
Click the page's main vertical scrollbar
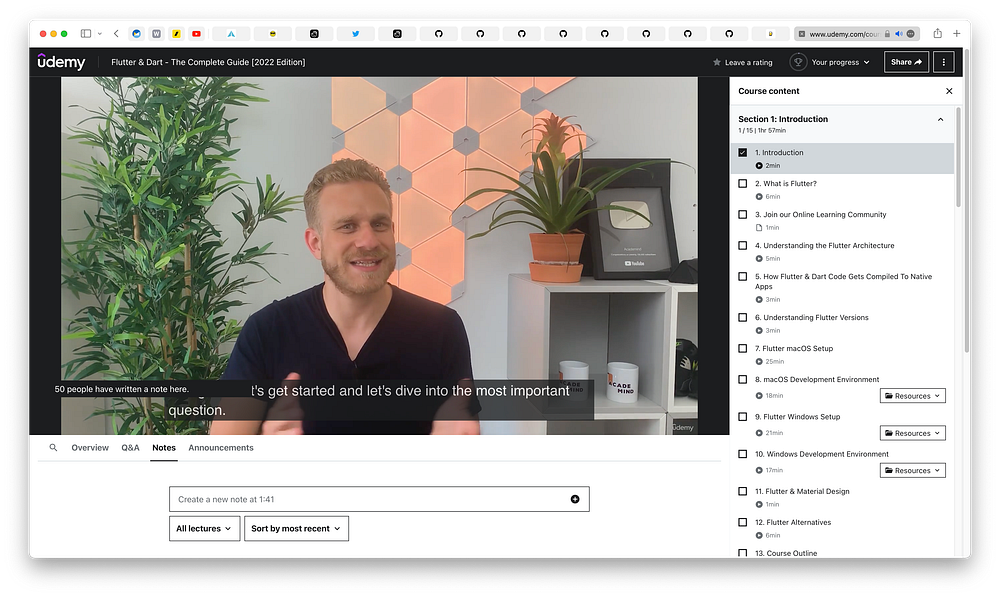967,200
